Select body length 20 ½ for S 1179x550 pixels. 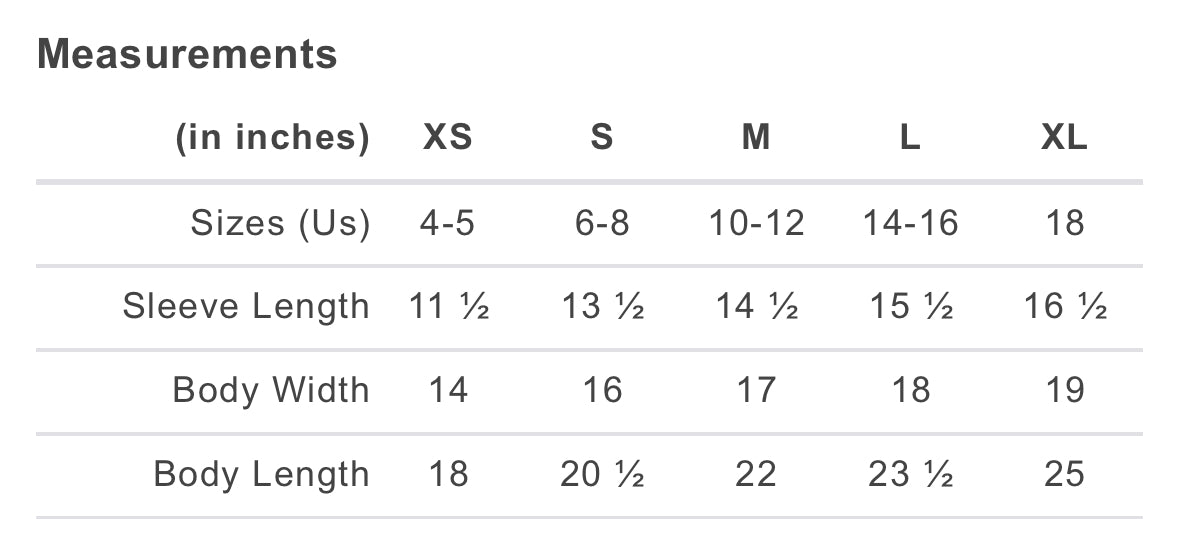pos(602,474)
